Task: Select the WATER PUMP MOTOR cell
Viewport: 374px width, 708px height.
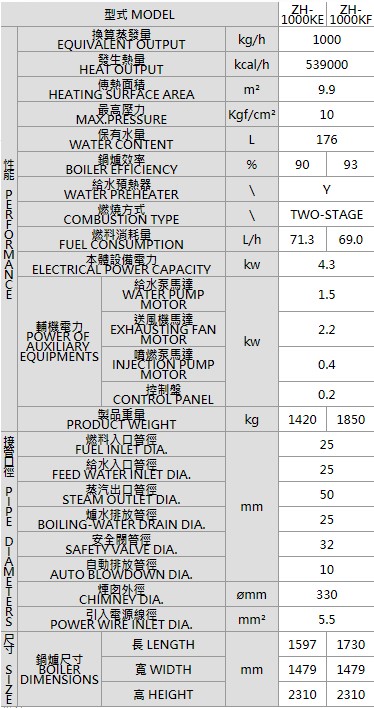Action: click(163, 294)
